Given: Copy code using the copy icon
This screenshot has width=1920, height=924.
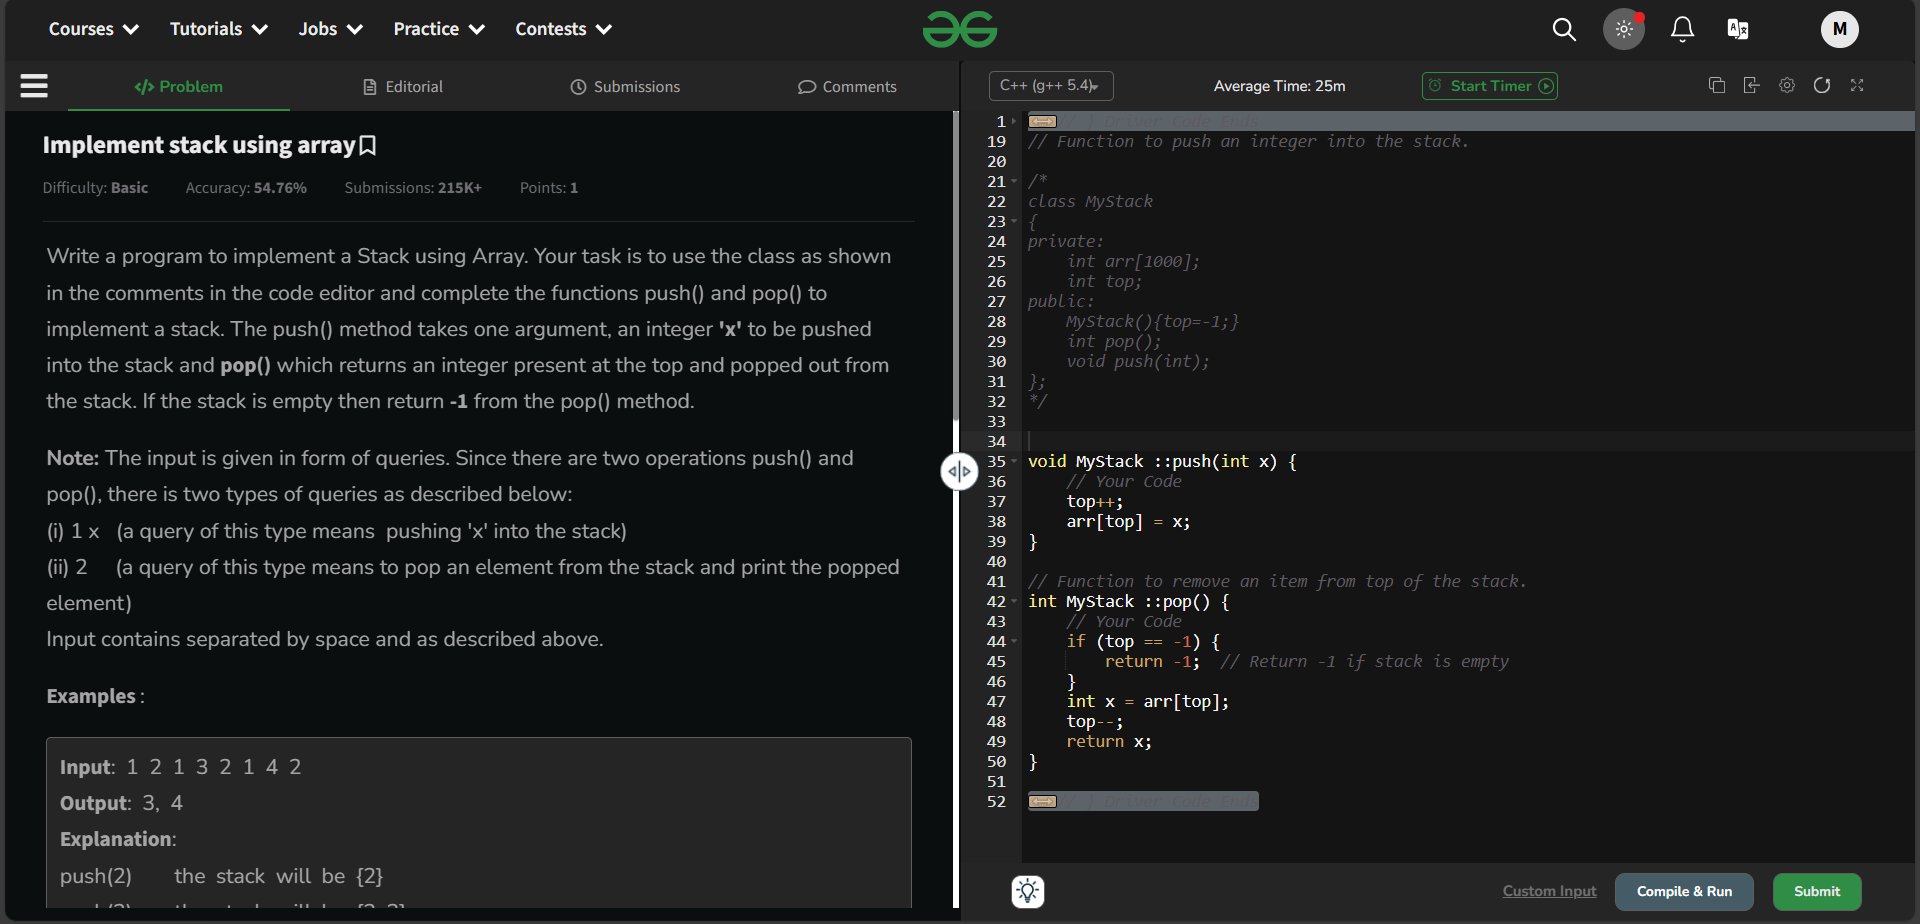Looking at the screenshot, I should point(1717,86).
